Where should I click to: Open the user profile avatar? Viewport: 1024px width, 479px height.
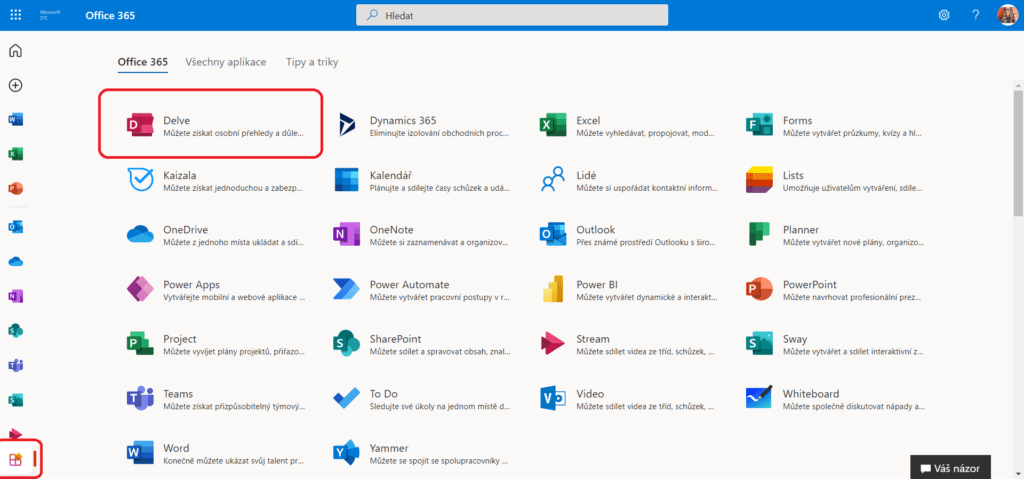tap(1007, 15)
